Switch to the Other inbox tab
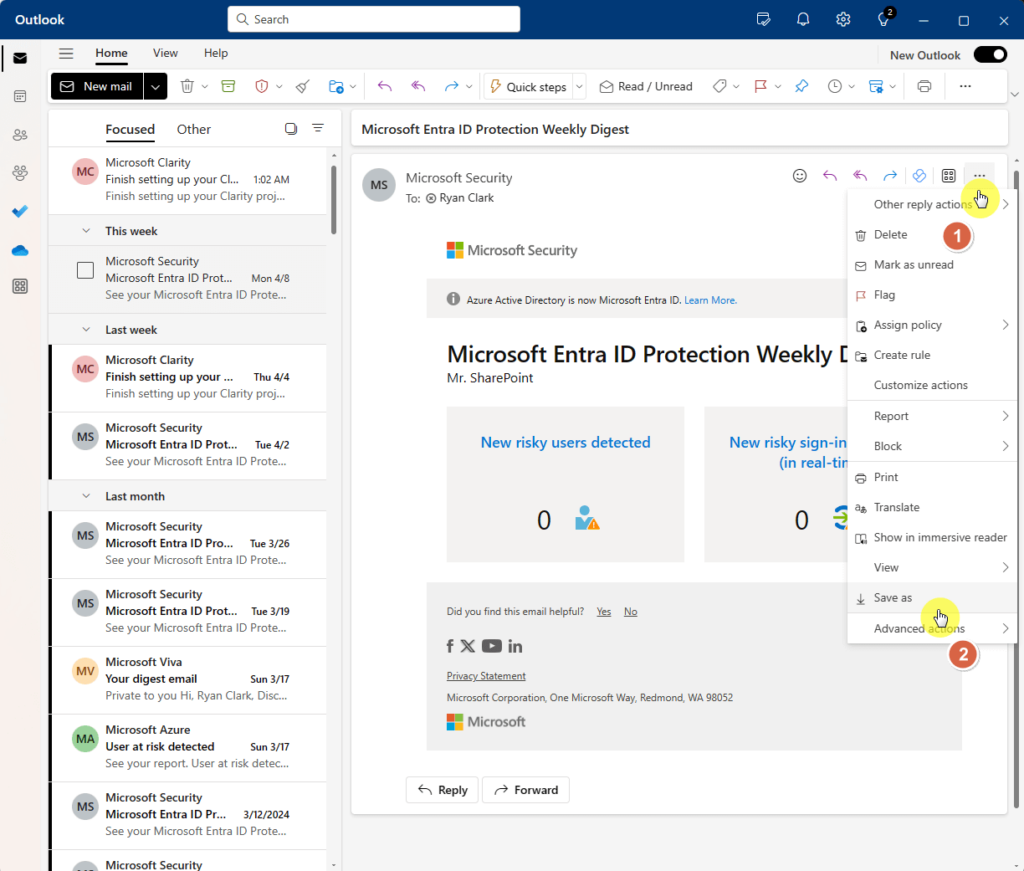This screenshot has width=1024, height=871. [x=193, y=129]
